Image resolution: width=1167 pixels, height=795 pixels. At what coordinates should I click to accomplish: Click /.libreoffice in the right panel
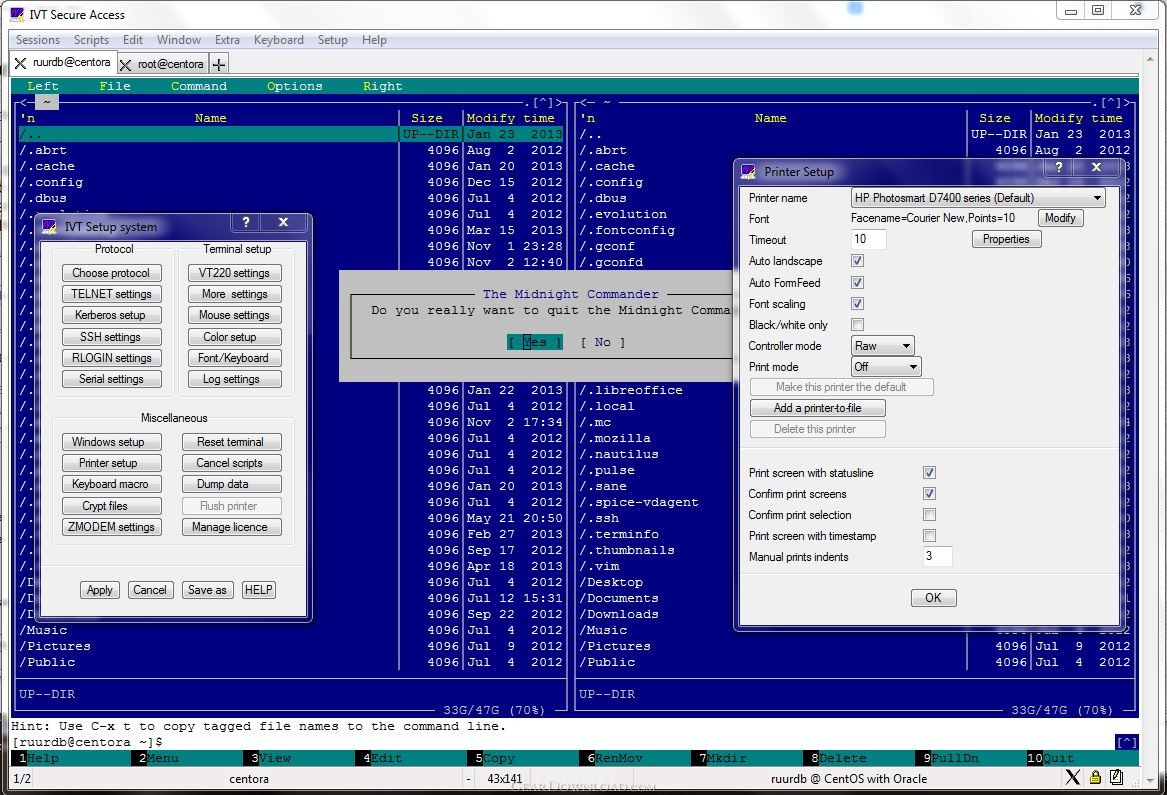pyautogui.click(x=631, y=390)
